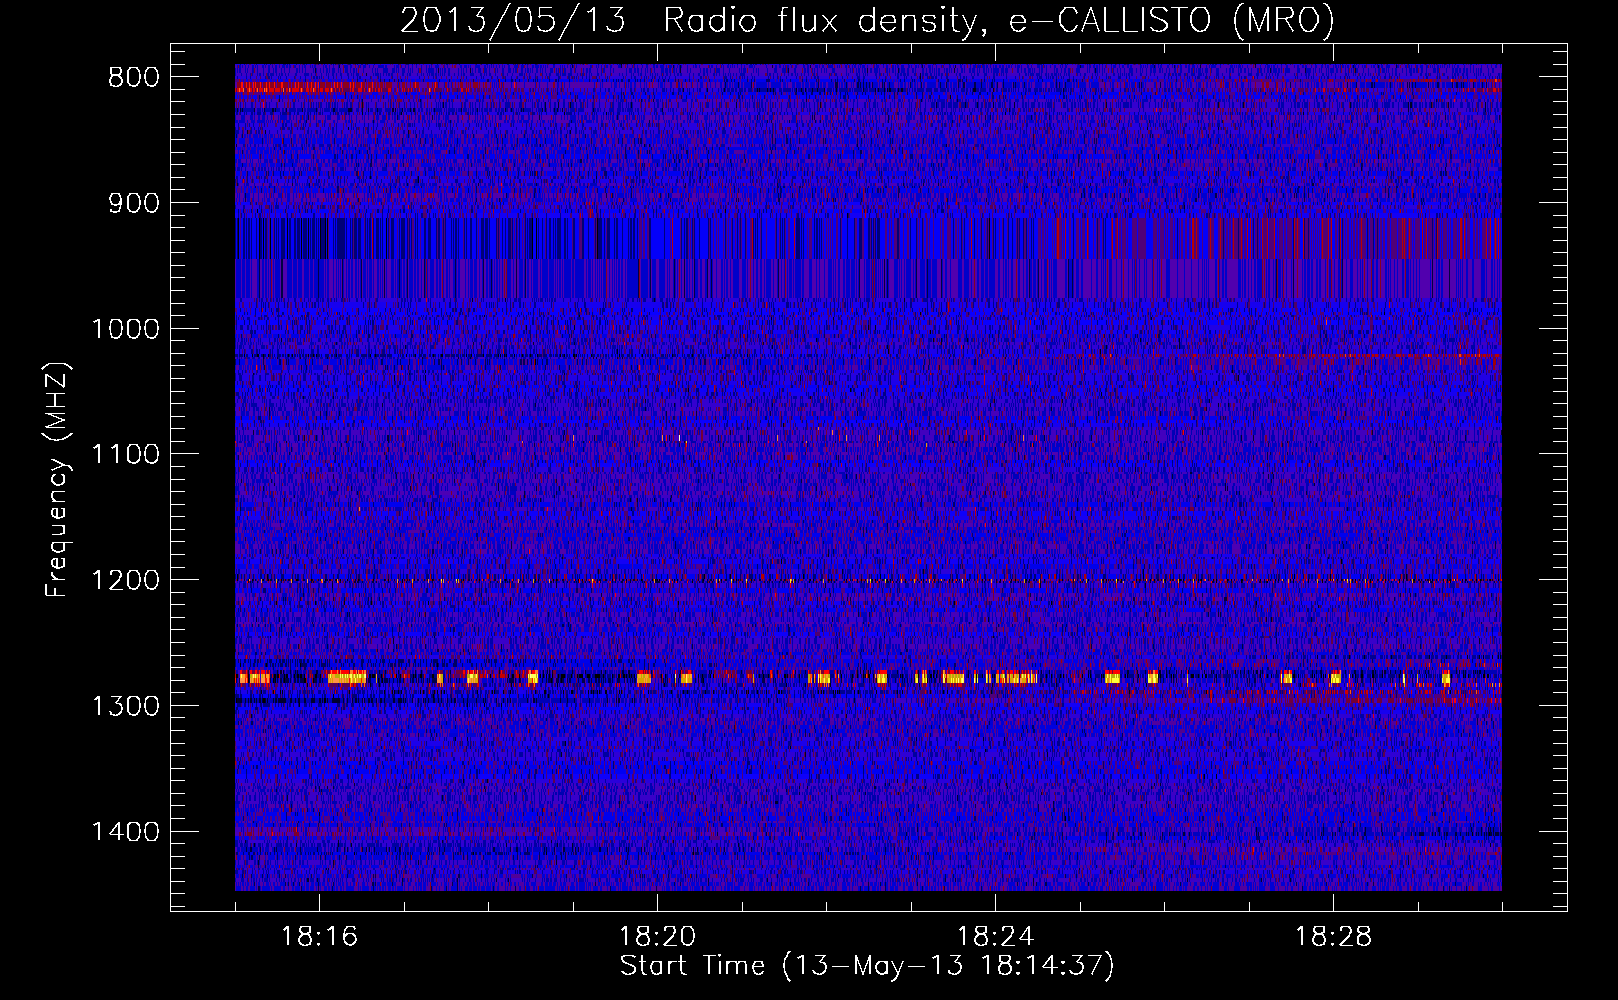
Task: Click the 'Start Time (13-May-13 18:14:37)' label
Action: point(867,966)
